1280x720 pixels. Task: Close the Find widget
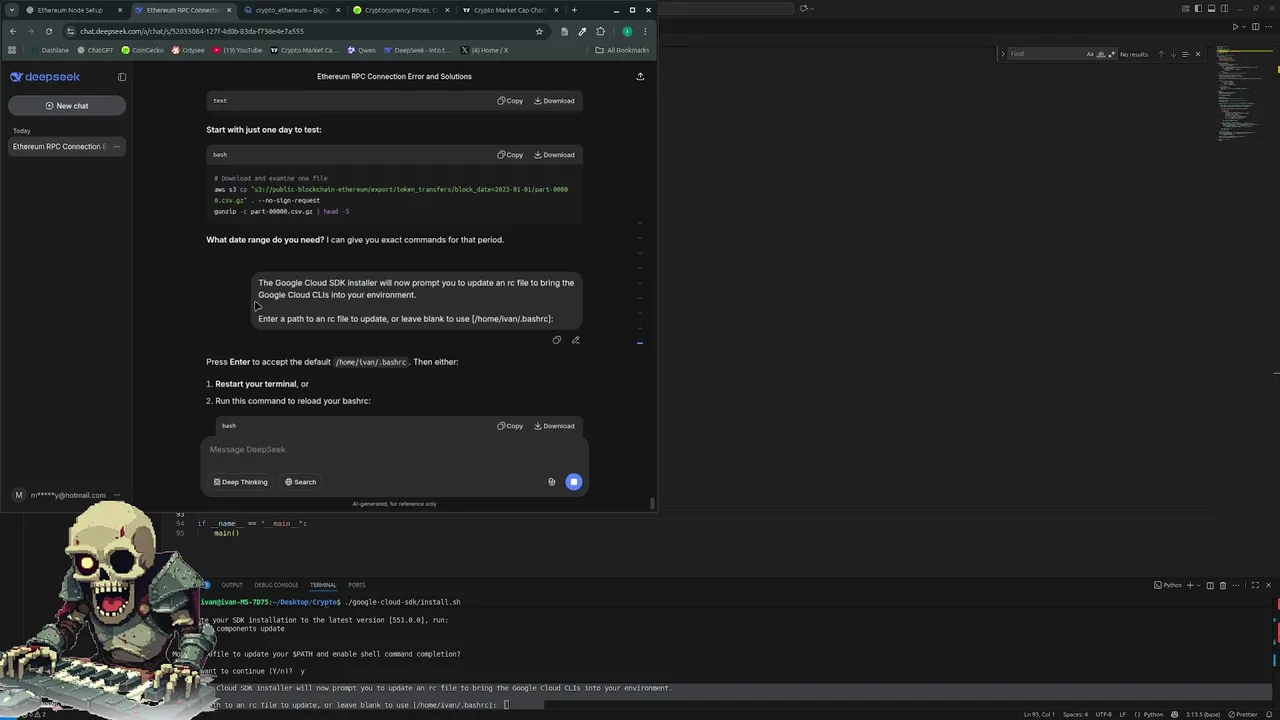coord(1198,54)
